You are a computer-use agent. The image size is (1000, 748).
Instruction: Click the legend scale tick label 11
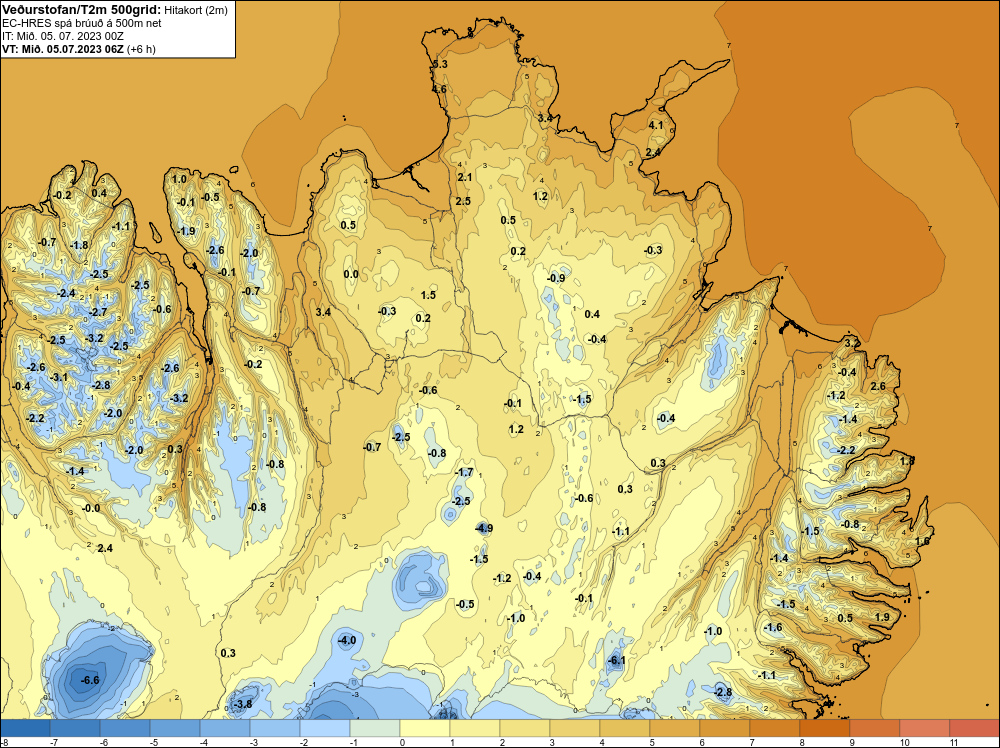[953, 742]
